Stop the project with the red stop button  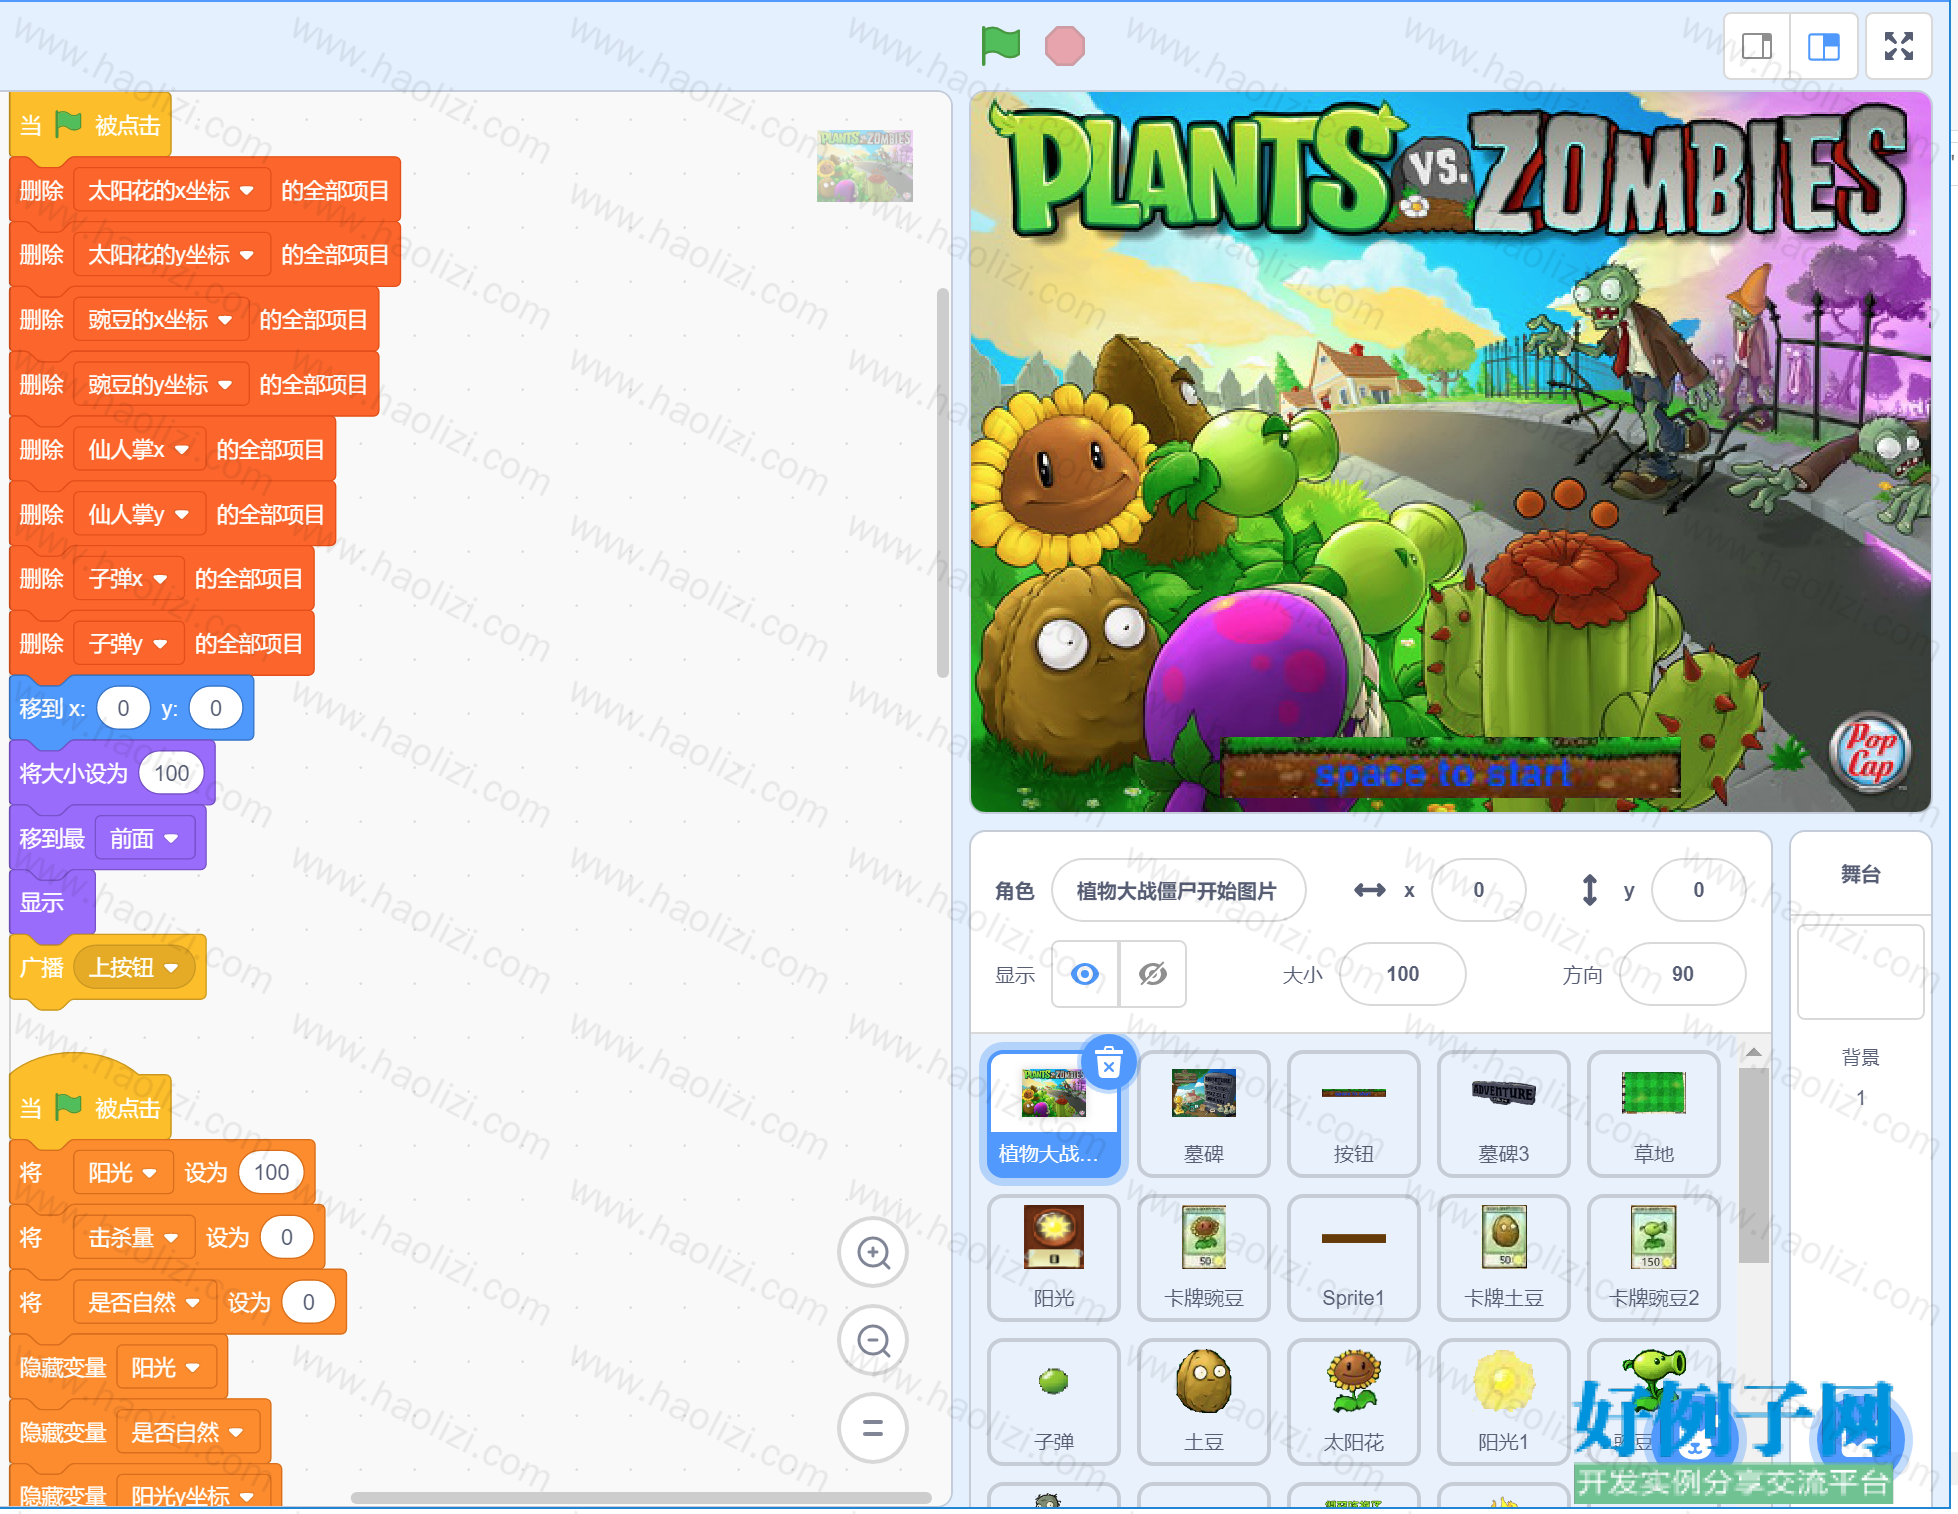tap(1064, 46)
